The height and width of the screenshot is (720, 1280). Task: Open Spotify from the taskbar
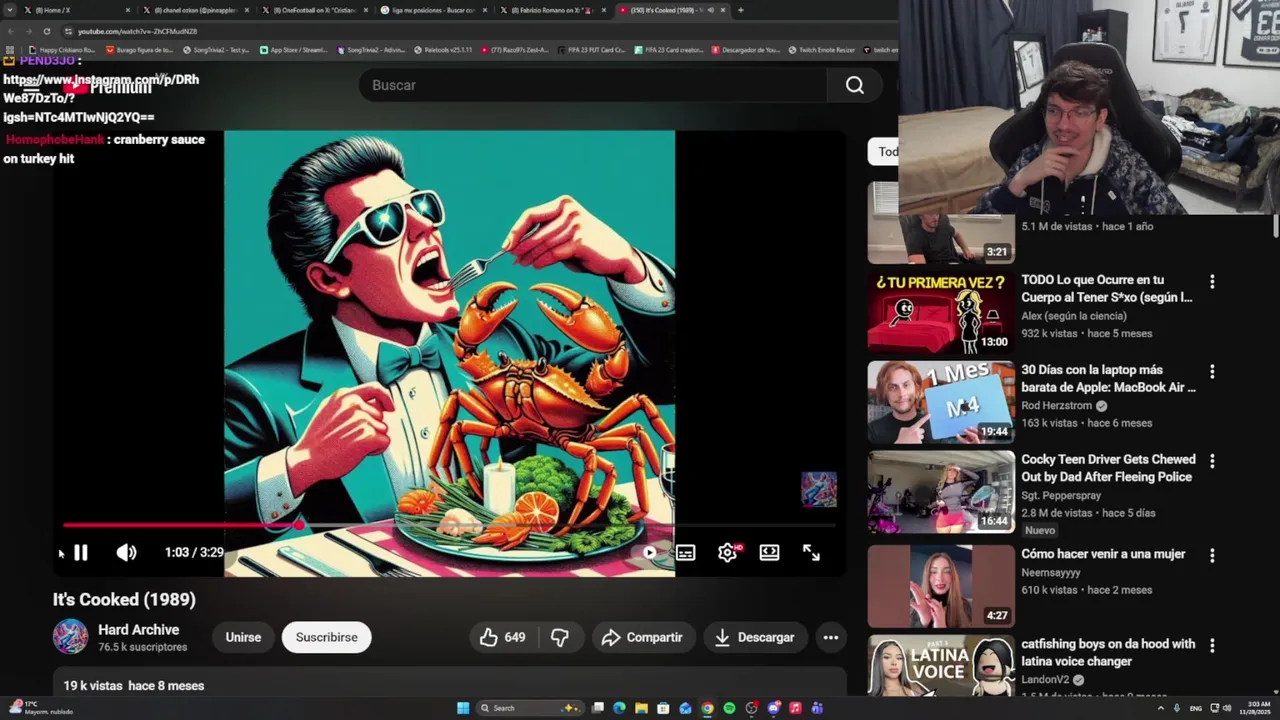pyautogui.click(x=729, y=708)
